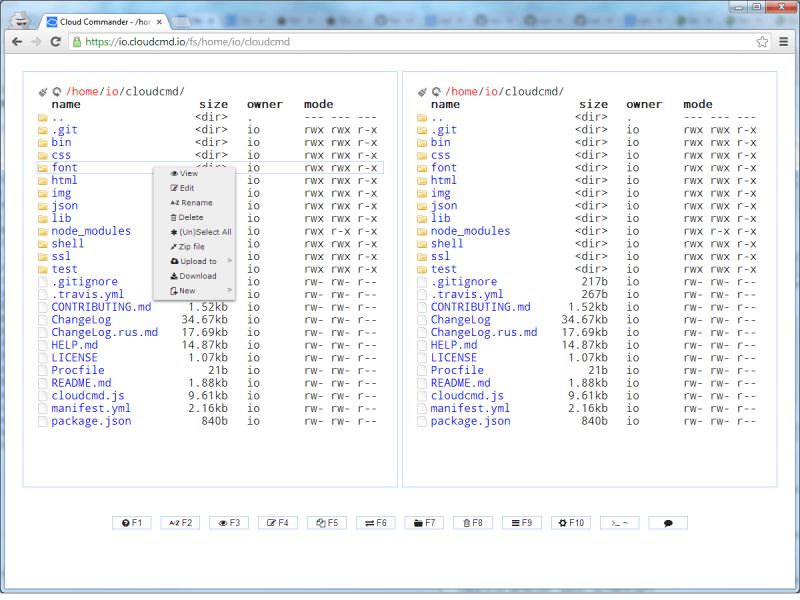Open parent directory .. in left panel
This screenshot has width=800, height=600.
pos(57,118)
